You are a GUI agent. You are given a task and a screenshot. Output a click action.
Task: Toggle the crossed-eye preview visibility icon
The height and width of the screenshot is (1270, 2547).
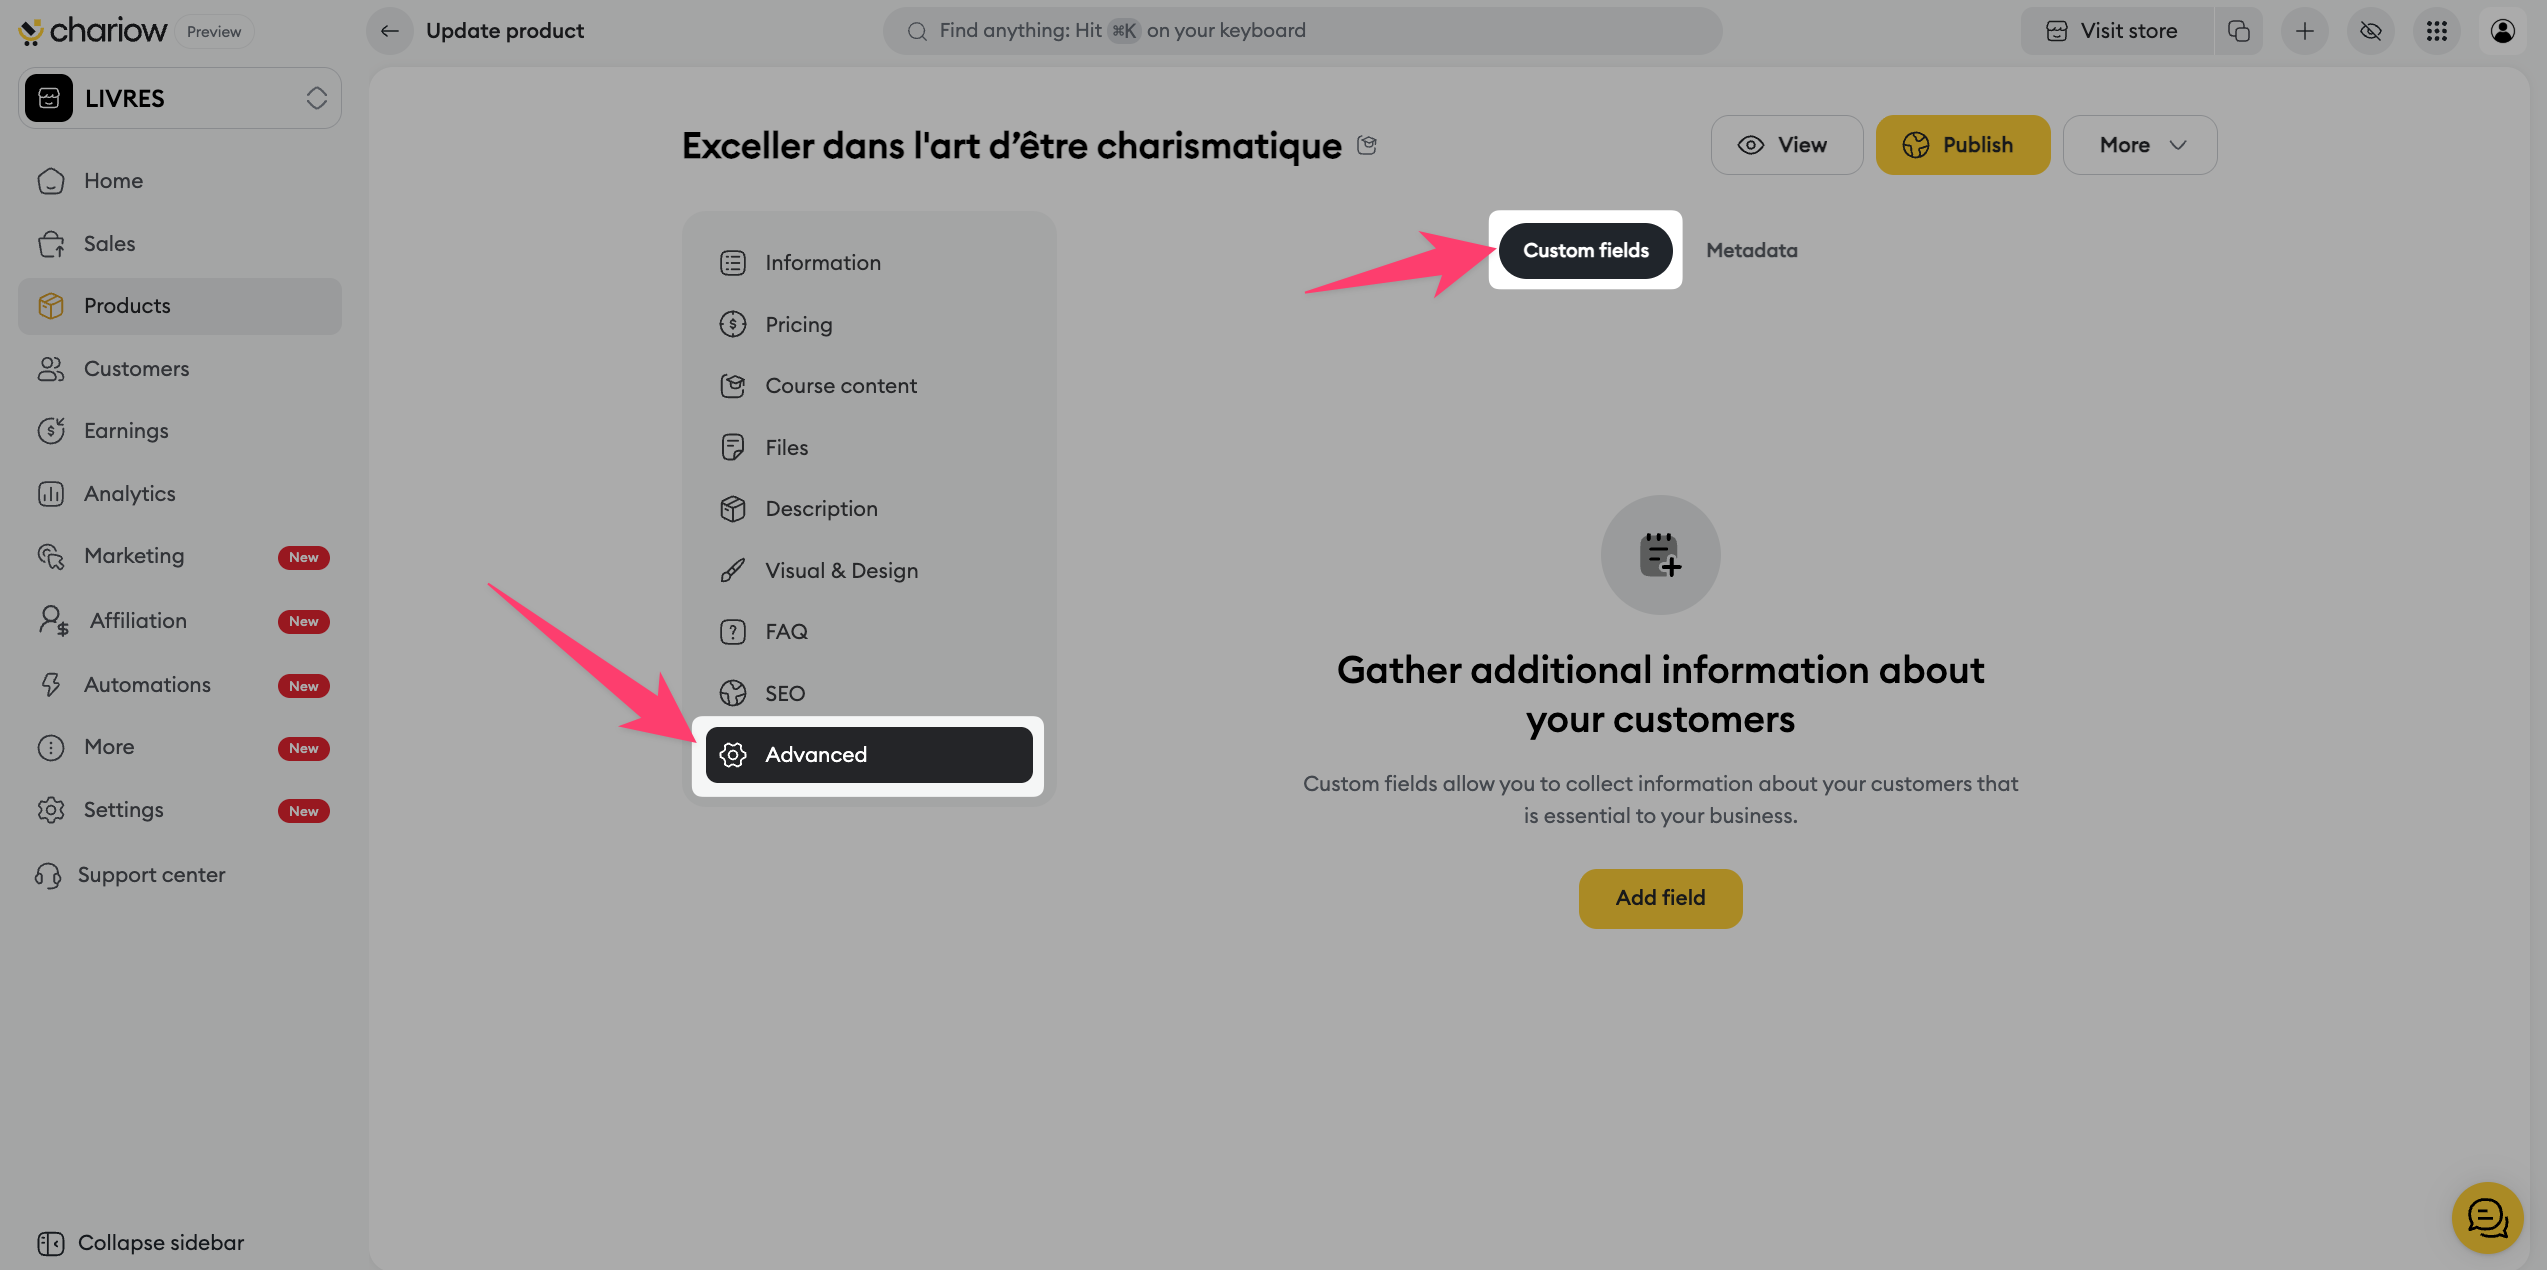[2370, 31]
